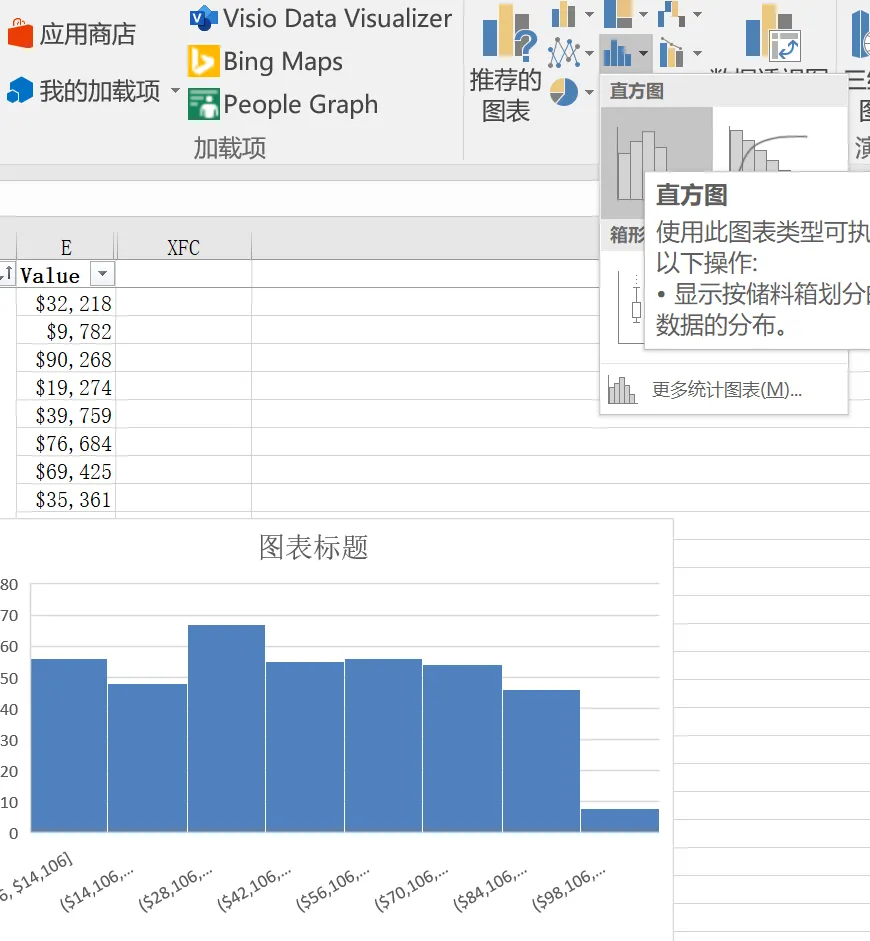Expand the 我的加载项 dropdown arrow
The width and height of the screenshot is (870, 941).
pos(175,91)
